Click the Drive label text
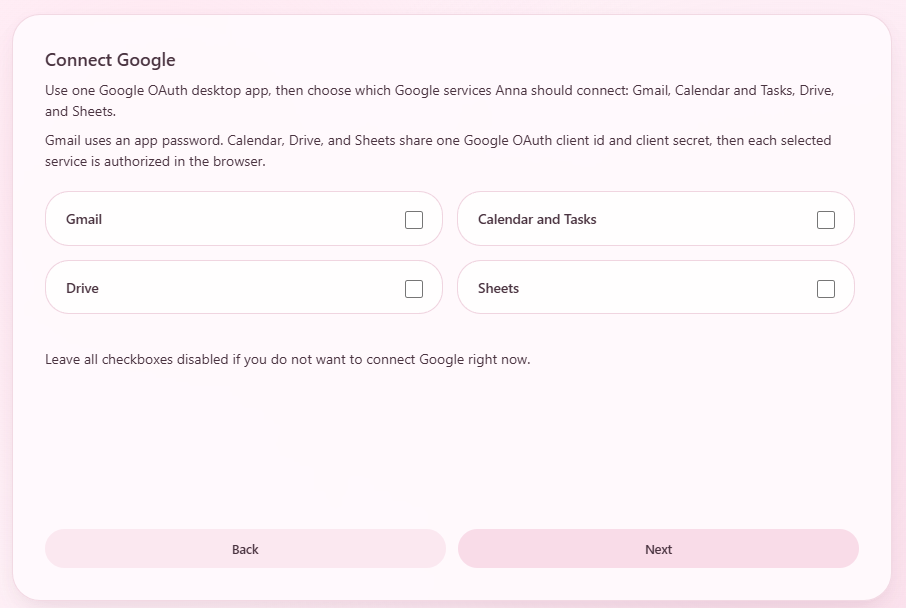Viewport: 906px width, 608px height. tap(82, 288)
